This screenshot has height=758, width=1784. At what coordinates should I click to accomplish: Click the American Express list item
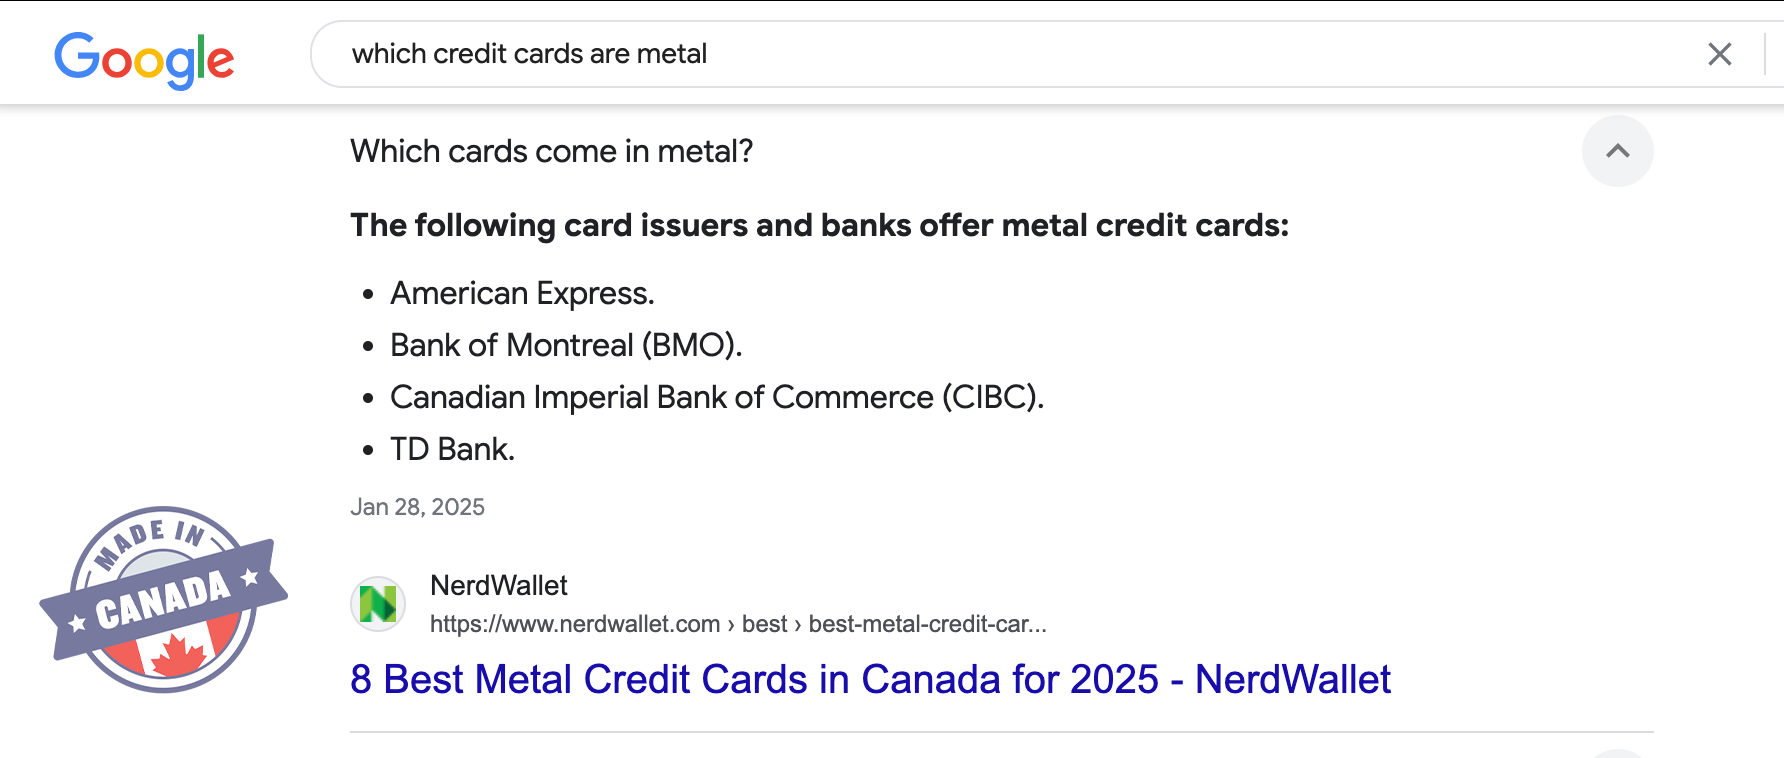pyautogui.click(x=522, y=293)
